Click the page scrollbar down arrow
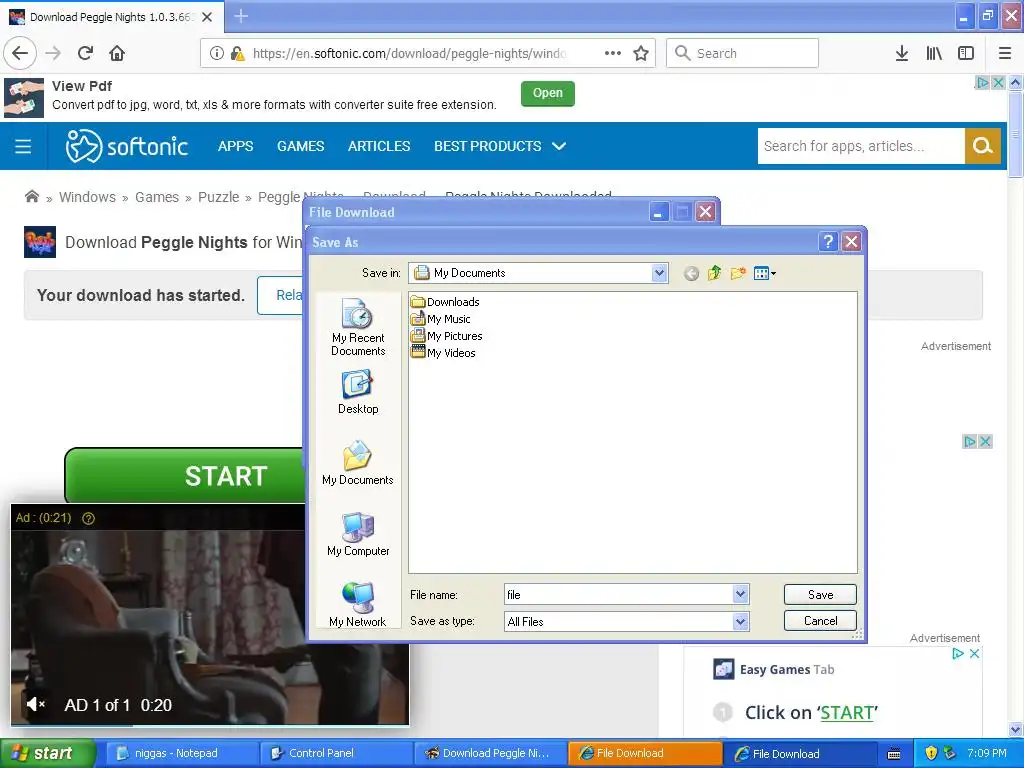Viewport: 1024px width, 768px height. [1016, 729]
